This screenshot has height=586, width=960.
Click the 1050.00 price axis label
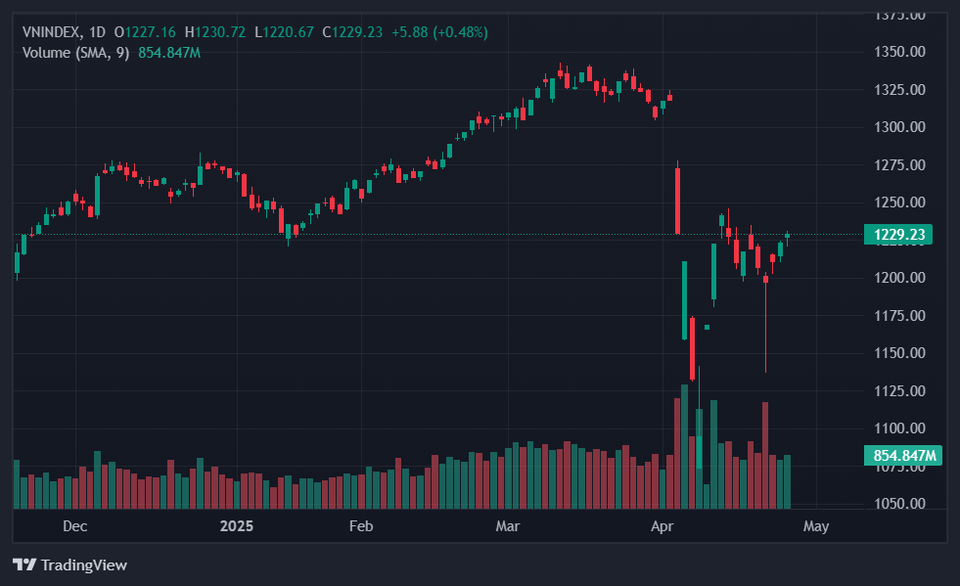[x=899, y=503]
